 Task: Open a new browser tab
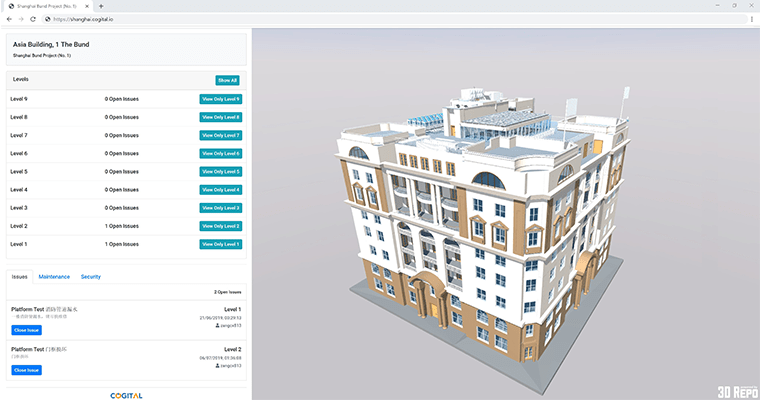pos(101,6)
